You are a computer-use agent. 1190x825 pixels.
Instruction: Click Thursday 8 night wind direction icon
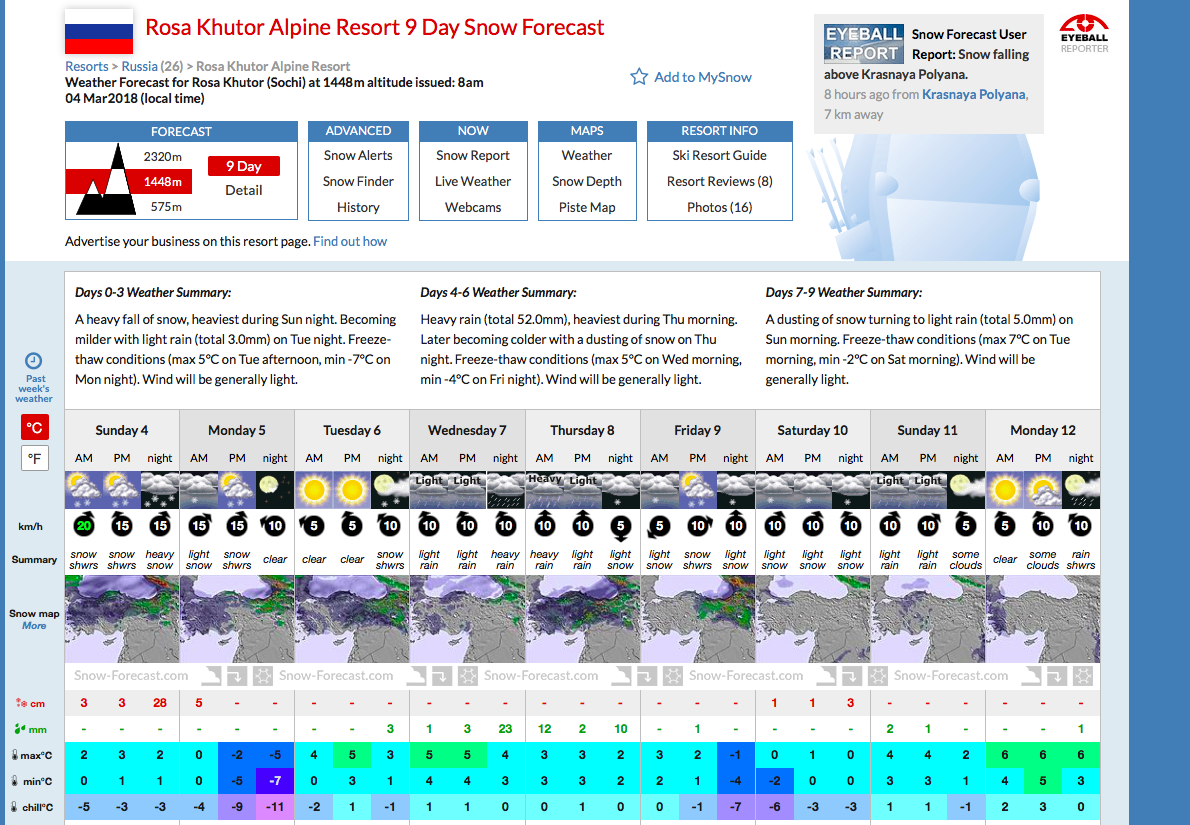pos(620,525)
